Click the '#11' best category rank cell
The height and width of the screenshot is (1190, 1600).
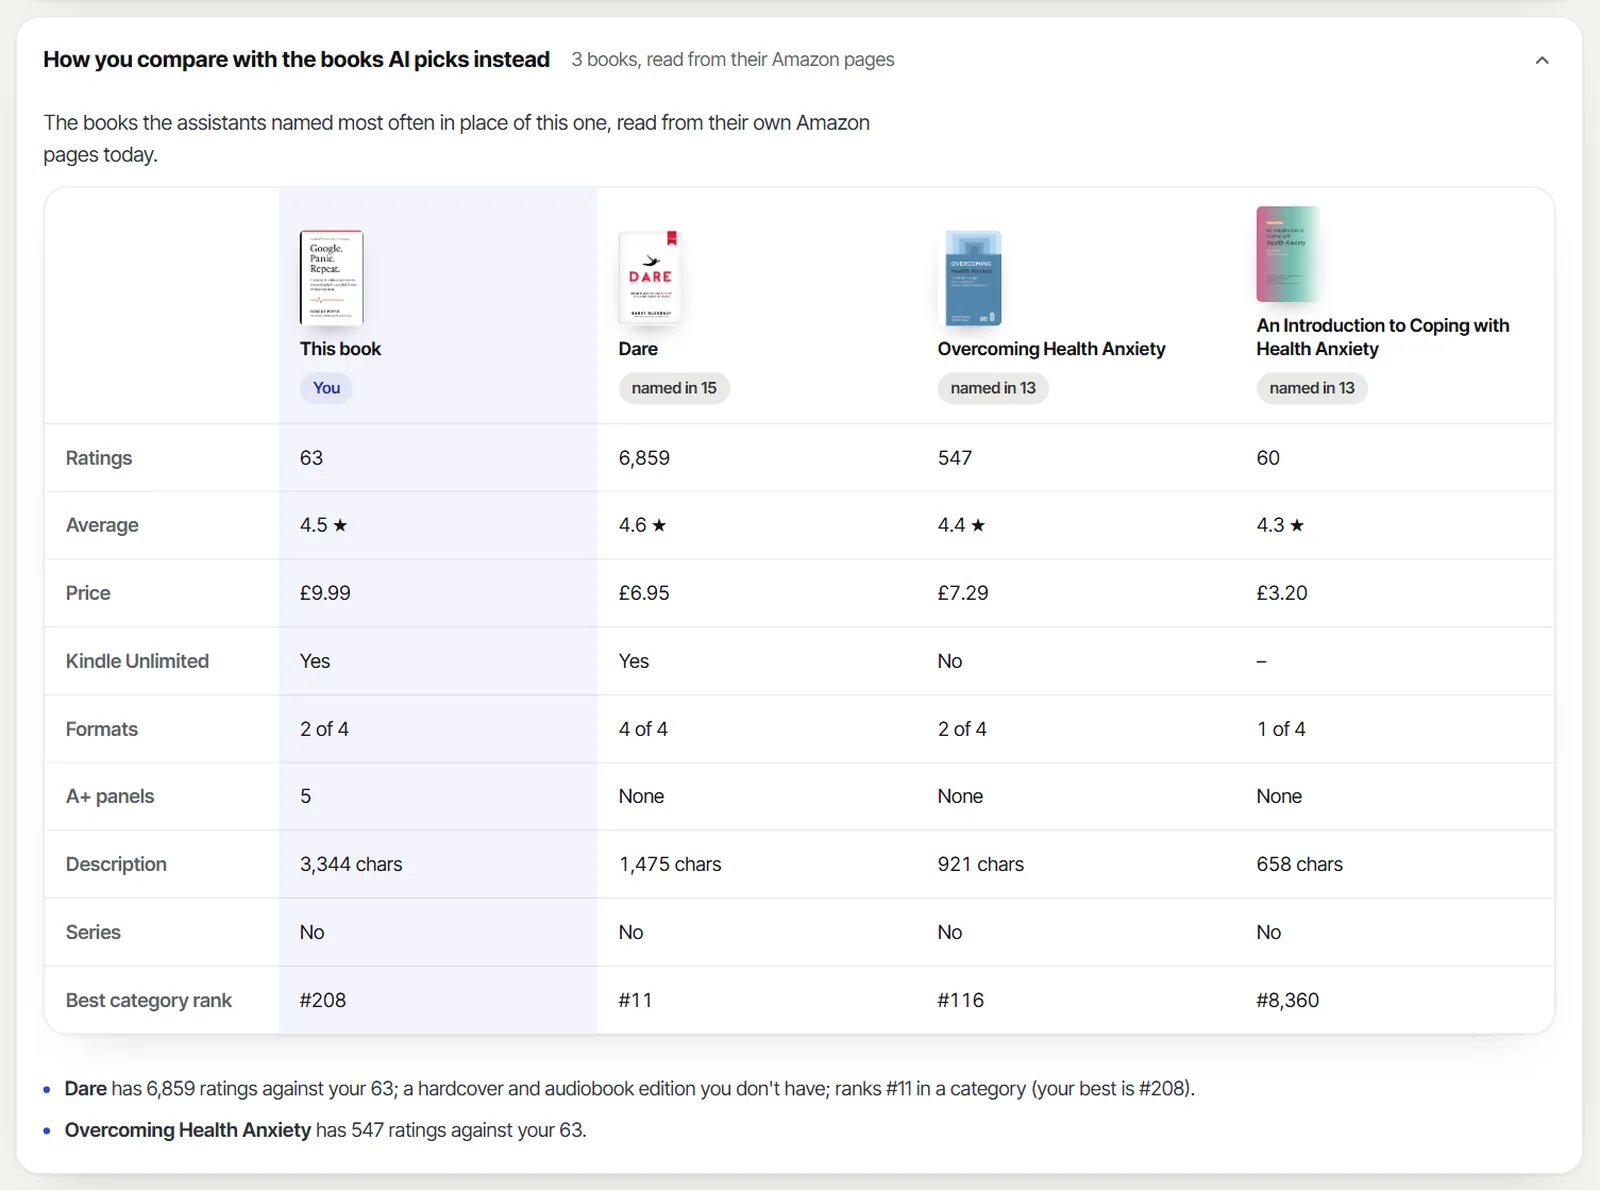pos(635,1000)
